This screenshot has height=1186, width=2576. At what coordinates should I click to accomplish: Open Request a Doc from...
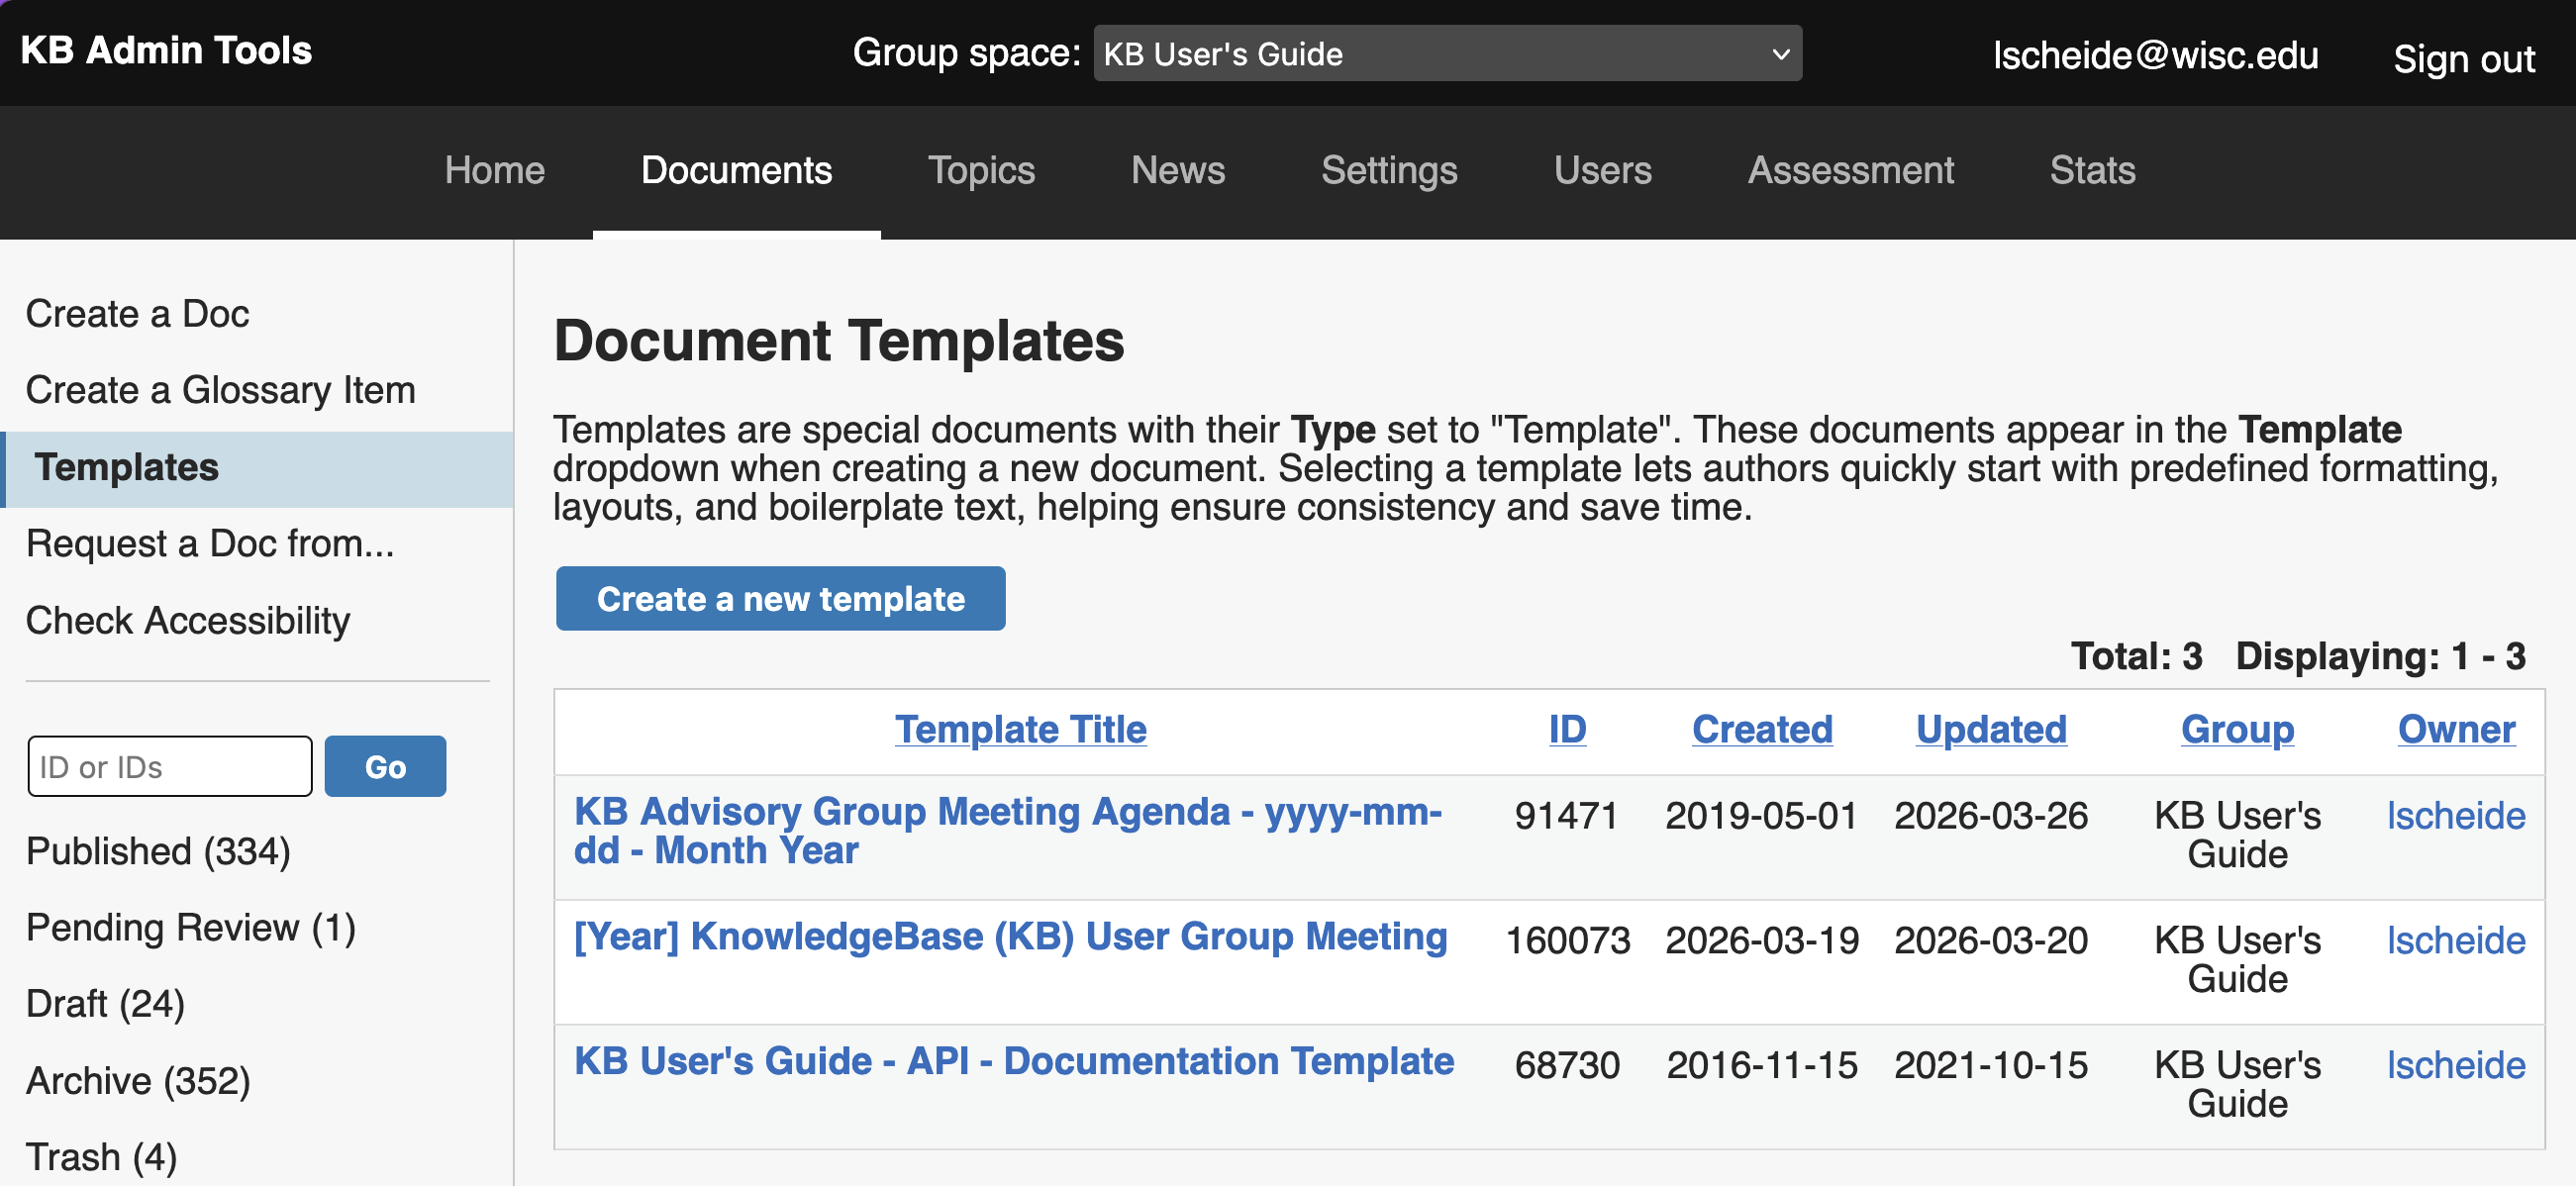(209, 544)
